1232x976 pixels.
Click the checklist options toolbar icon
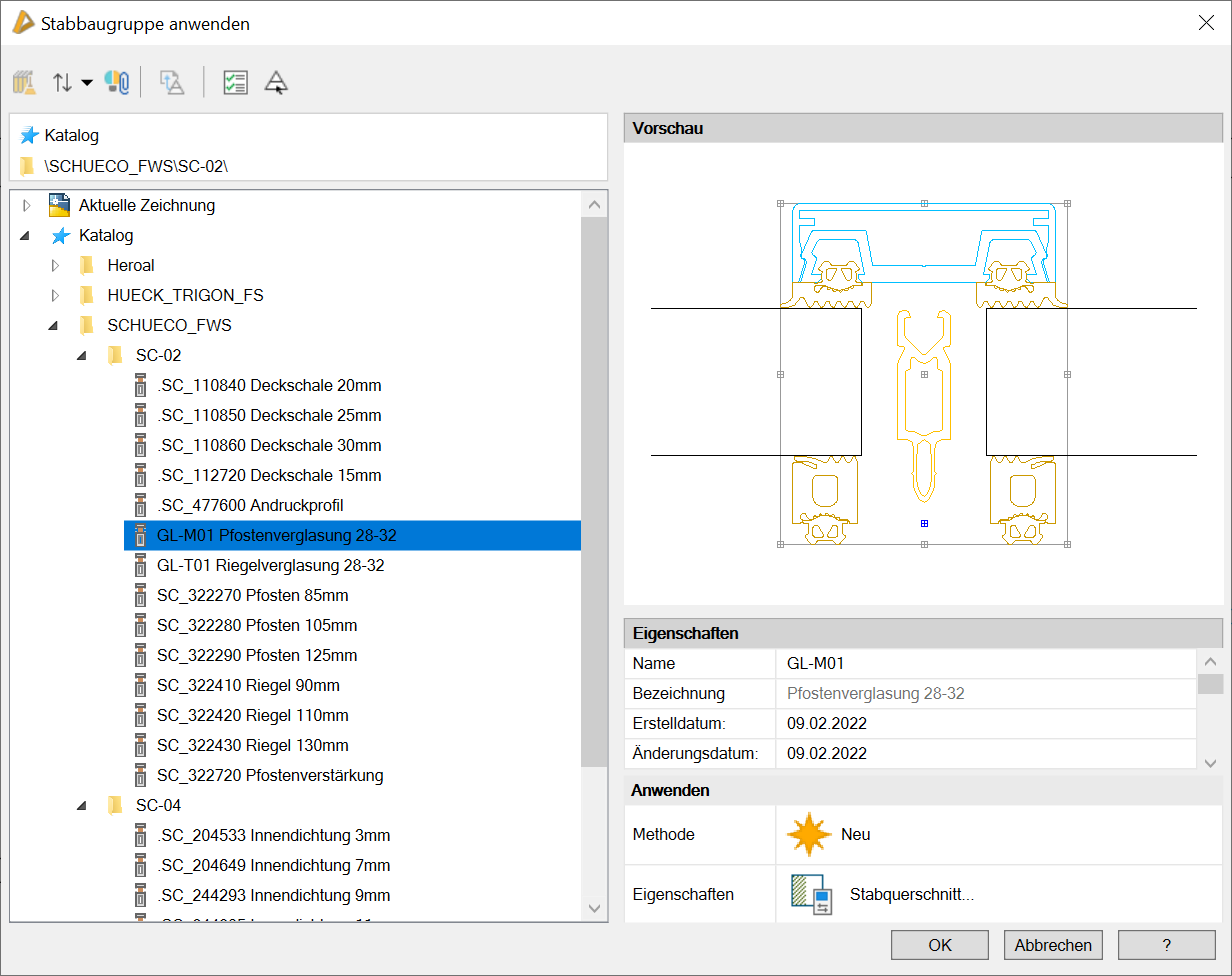click(x=235, y=83)
